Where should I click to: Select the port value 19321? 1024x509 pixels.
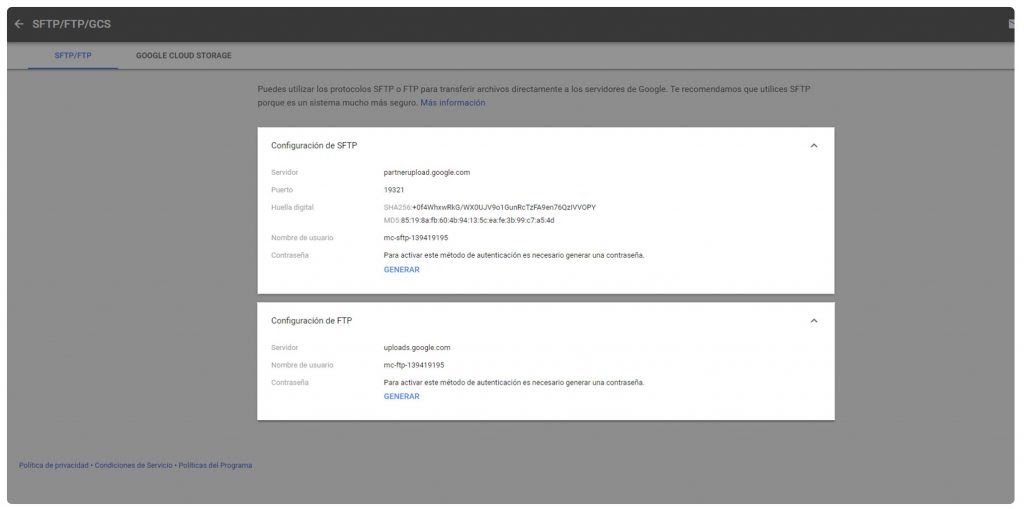pyautogui.click(x=394, y=190)
